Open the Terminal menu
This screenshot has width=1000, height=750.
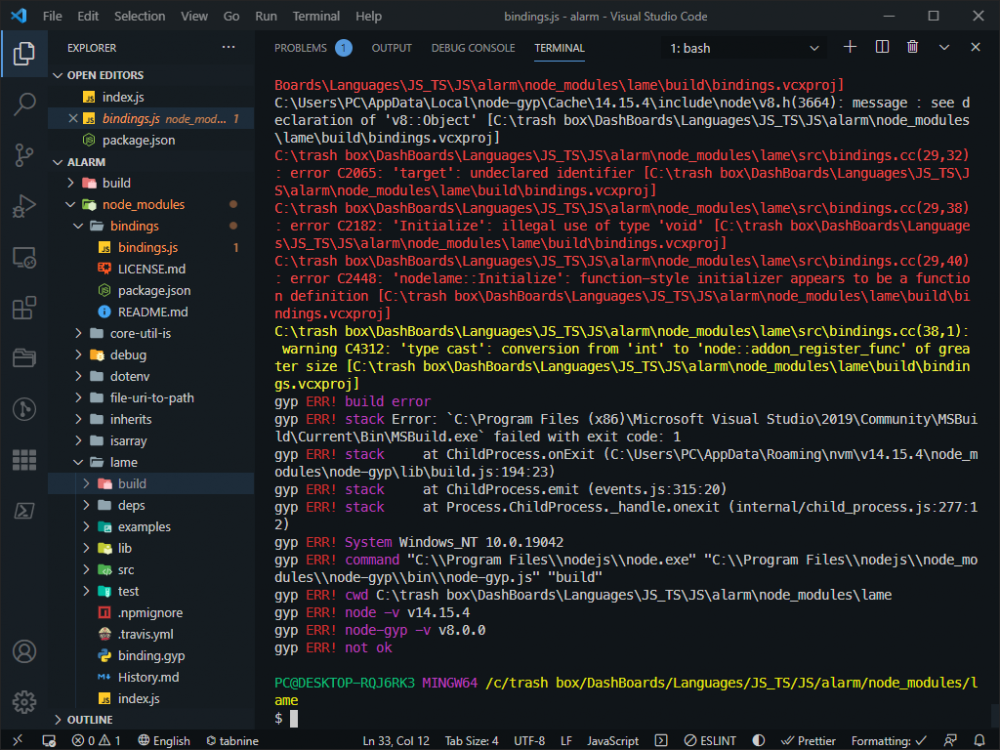(x=316, y=16)
